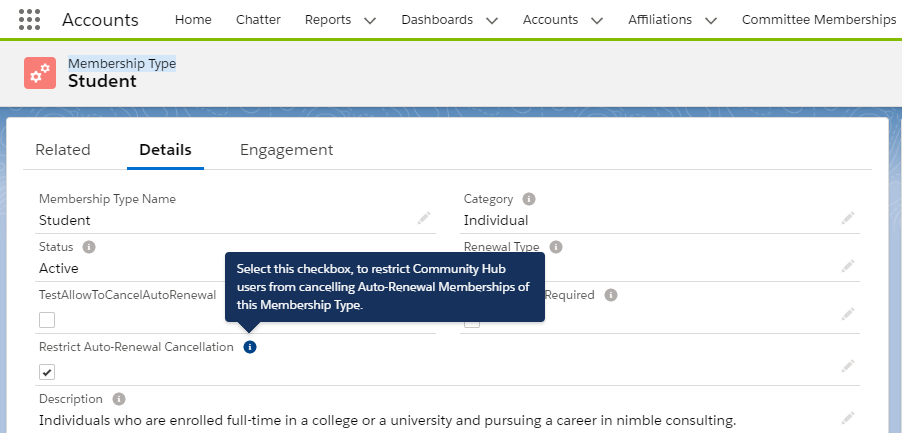
Task: Click the pencil icon for Category field
Action: (x=848, y=218)
